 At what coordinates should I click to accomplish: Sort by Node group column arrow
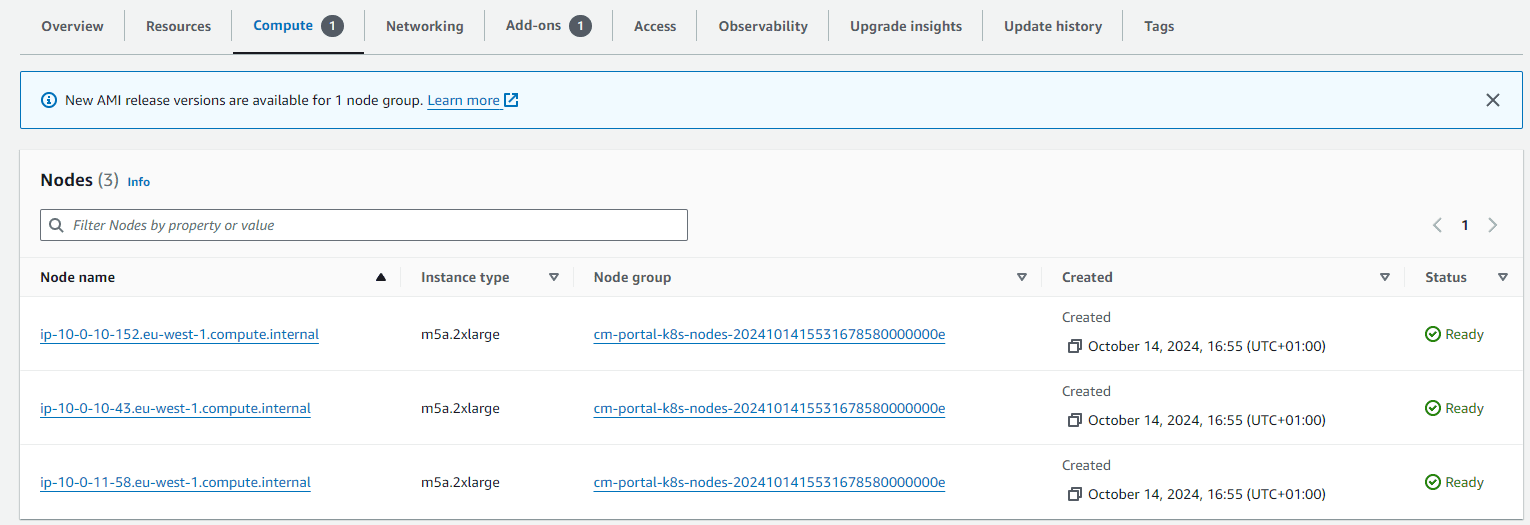[1022, 277]
